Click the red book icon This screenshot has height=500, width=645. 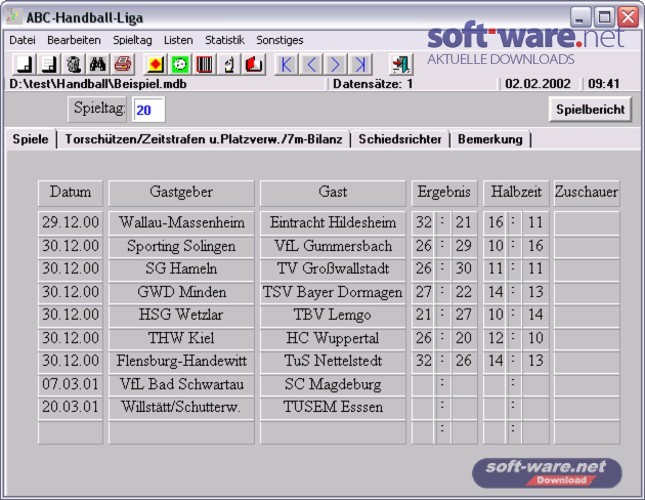tap(254, 64)
